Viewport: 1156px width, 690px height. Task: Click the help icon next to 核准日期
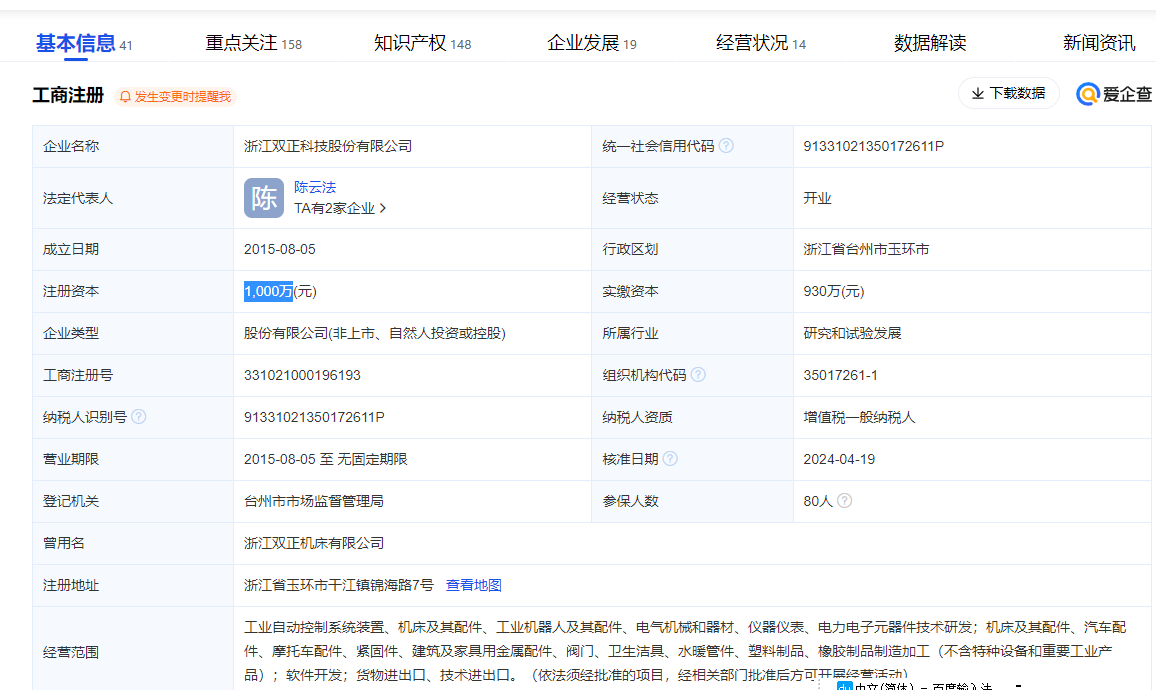(x=670, y=459)
